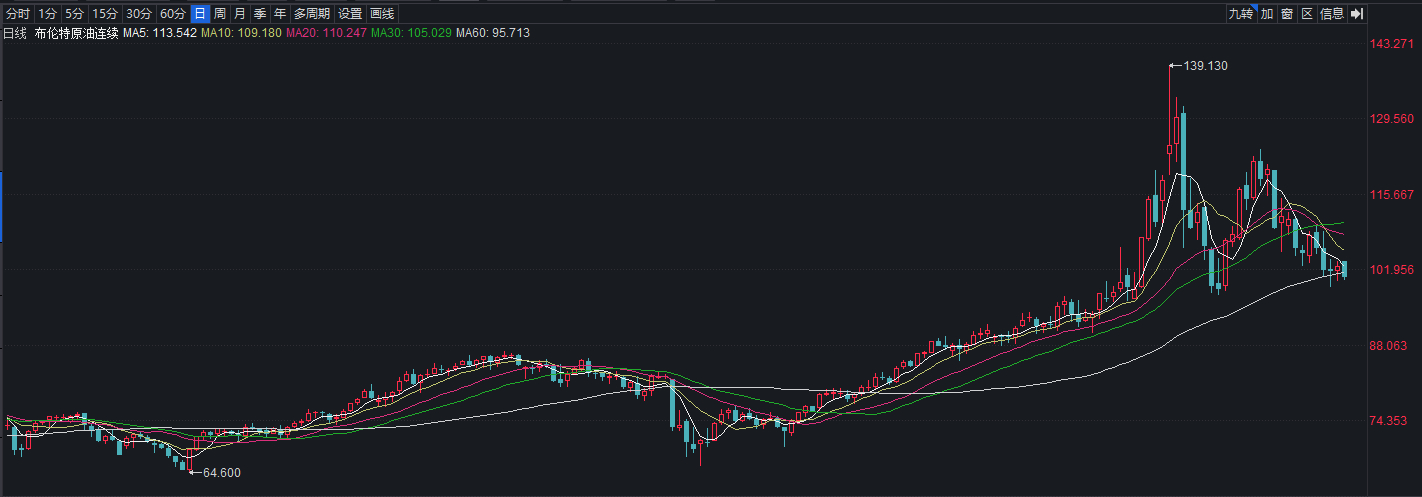Switch to 分时 intraday view

pos(17,14)
